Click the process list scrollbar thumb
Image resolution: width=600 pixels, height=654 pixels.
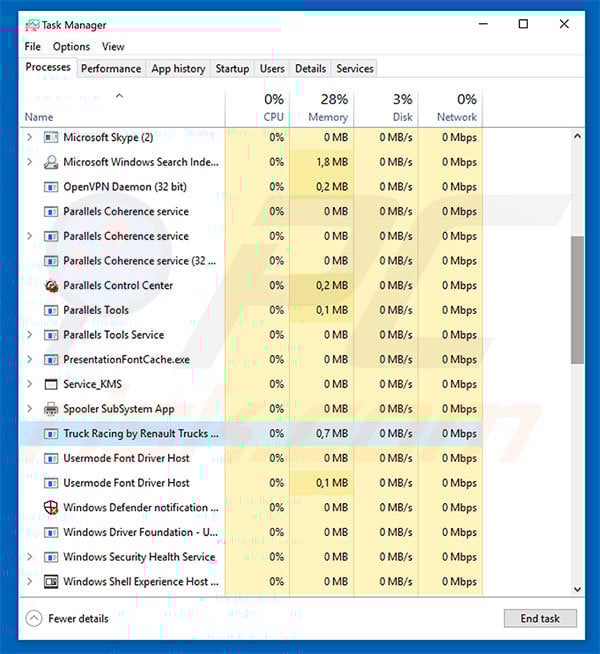coord(577,300)
